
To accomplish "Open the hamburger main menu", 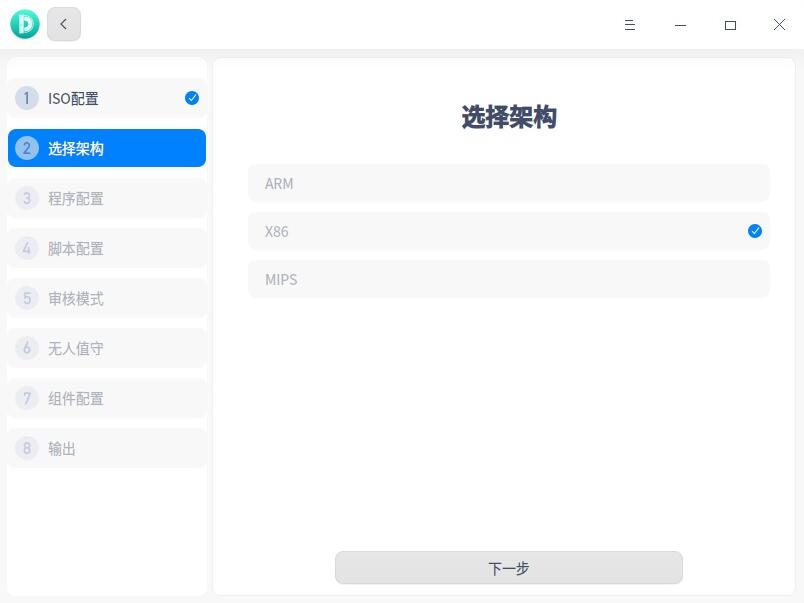I will click(x=630, y=25).
